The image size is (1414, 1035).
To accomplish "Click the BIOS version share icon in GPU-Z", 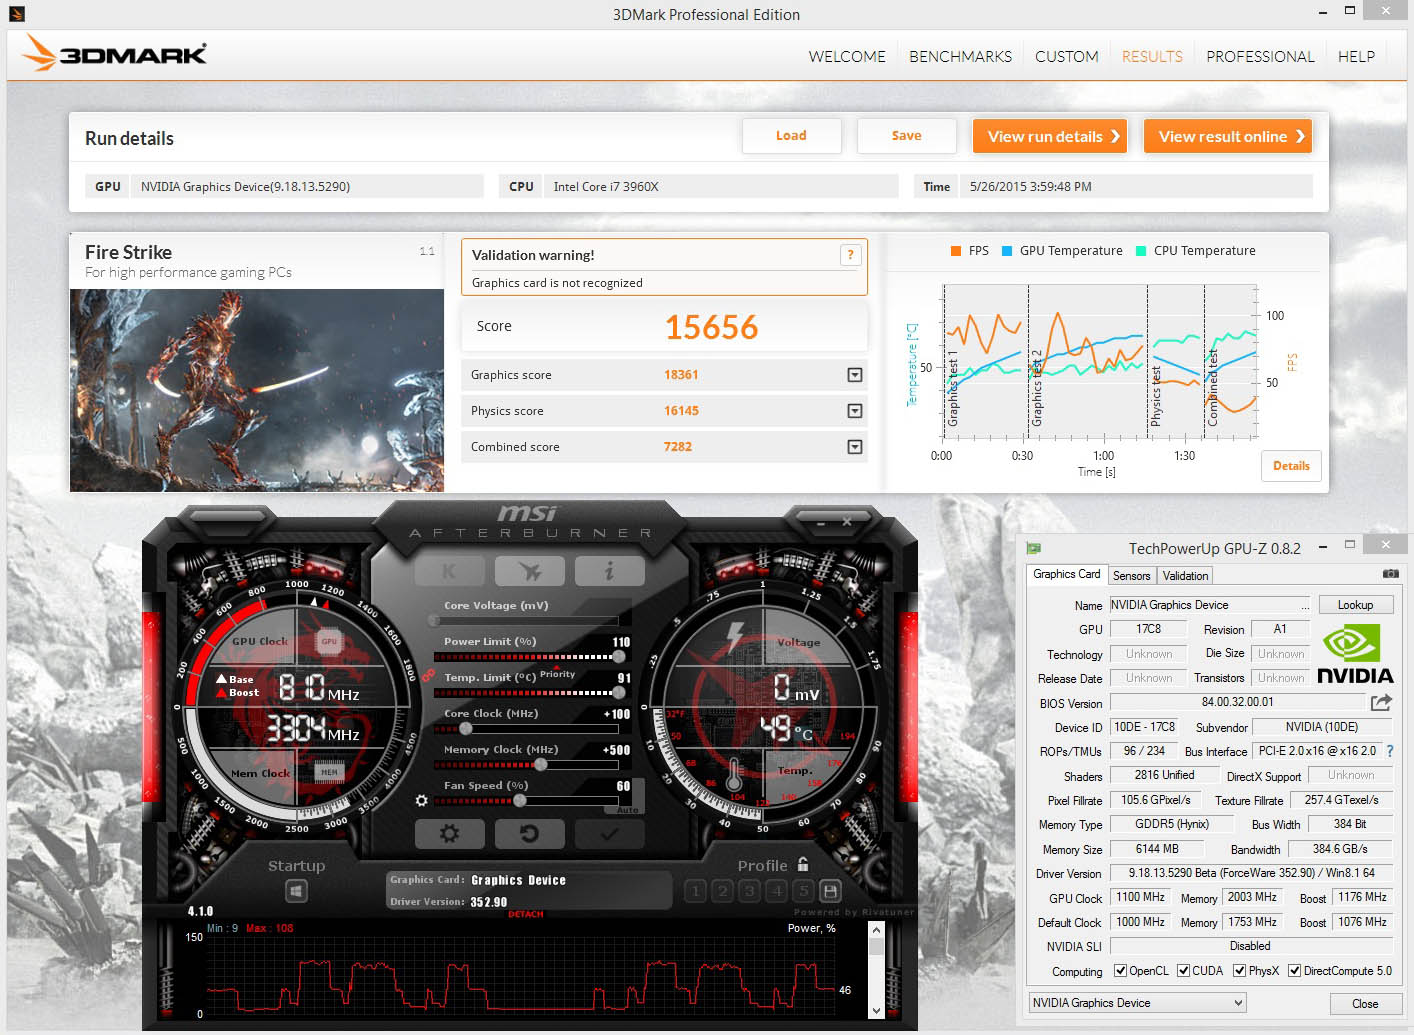I will pos(1381,703).
